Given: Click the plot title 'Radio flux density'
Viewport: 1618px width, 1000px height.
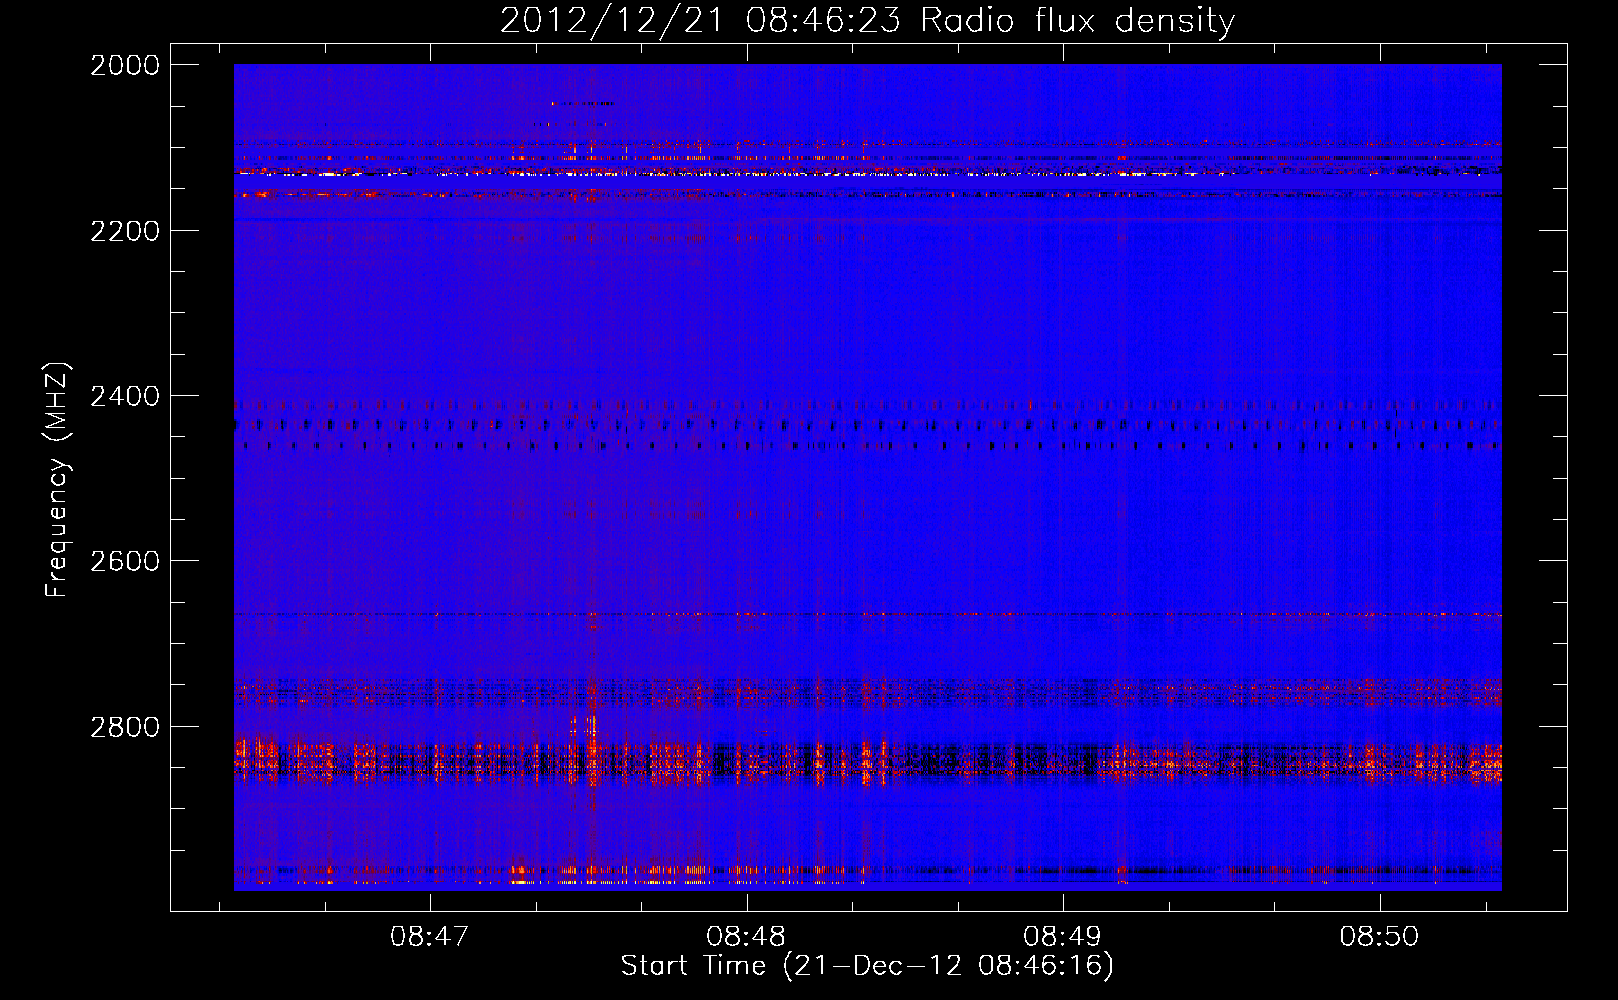Looking at the screenshot, I should (1077, 20).
